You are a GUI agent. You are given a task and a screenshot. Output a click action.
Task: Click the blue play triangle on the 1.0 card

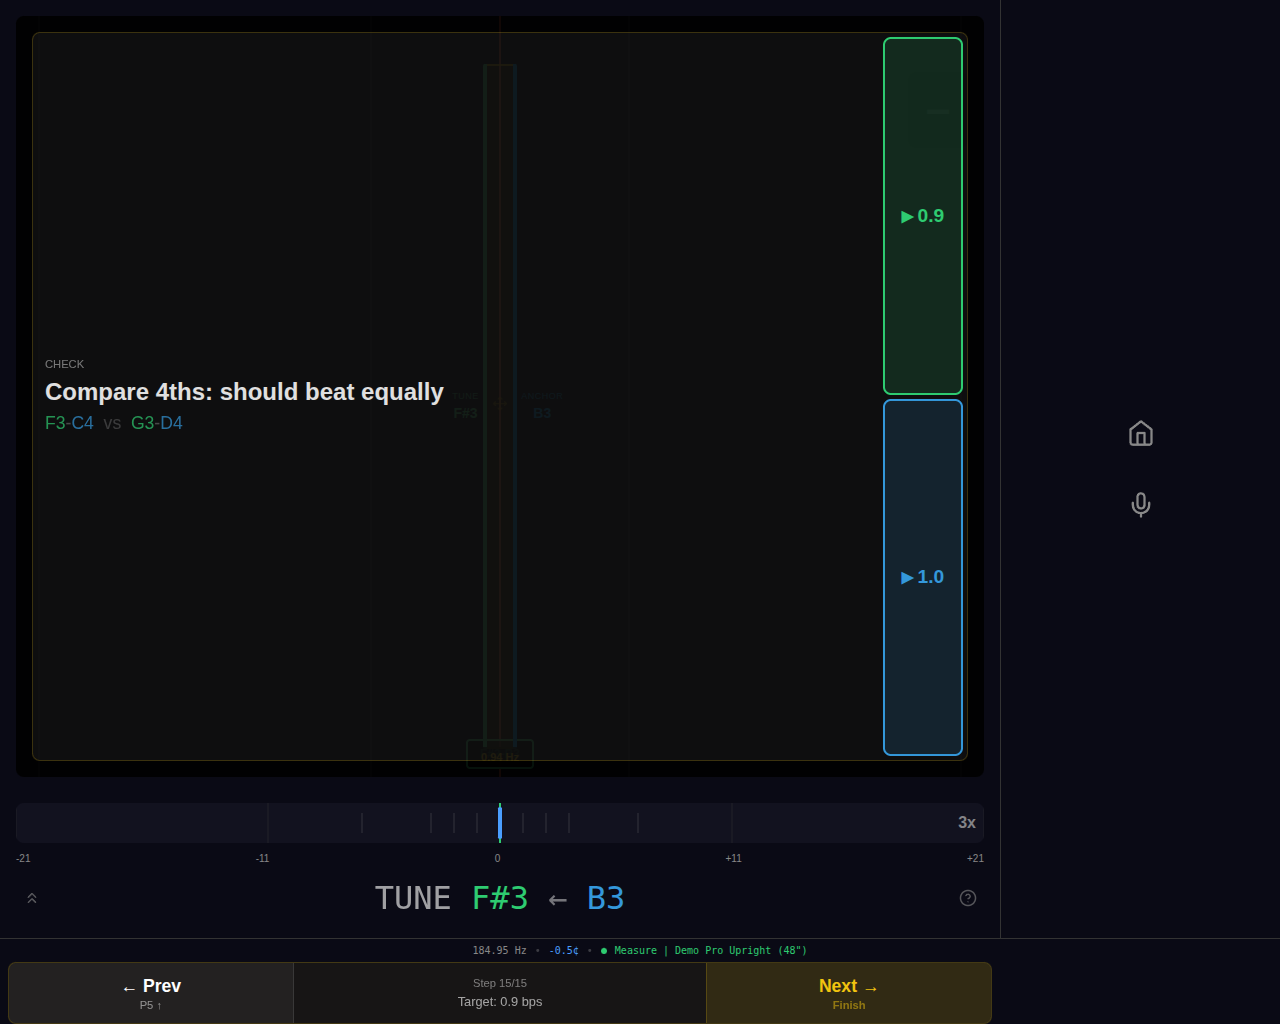pos(908,577)
